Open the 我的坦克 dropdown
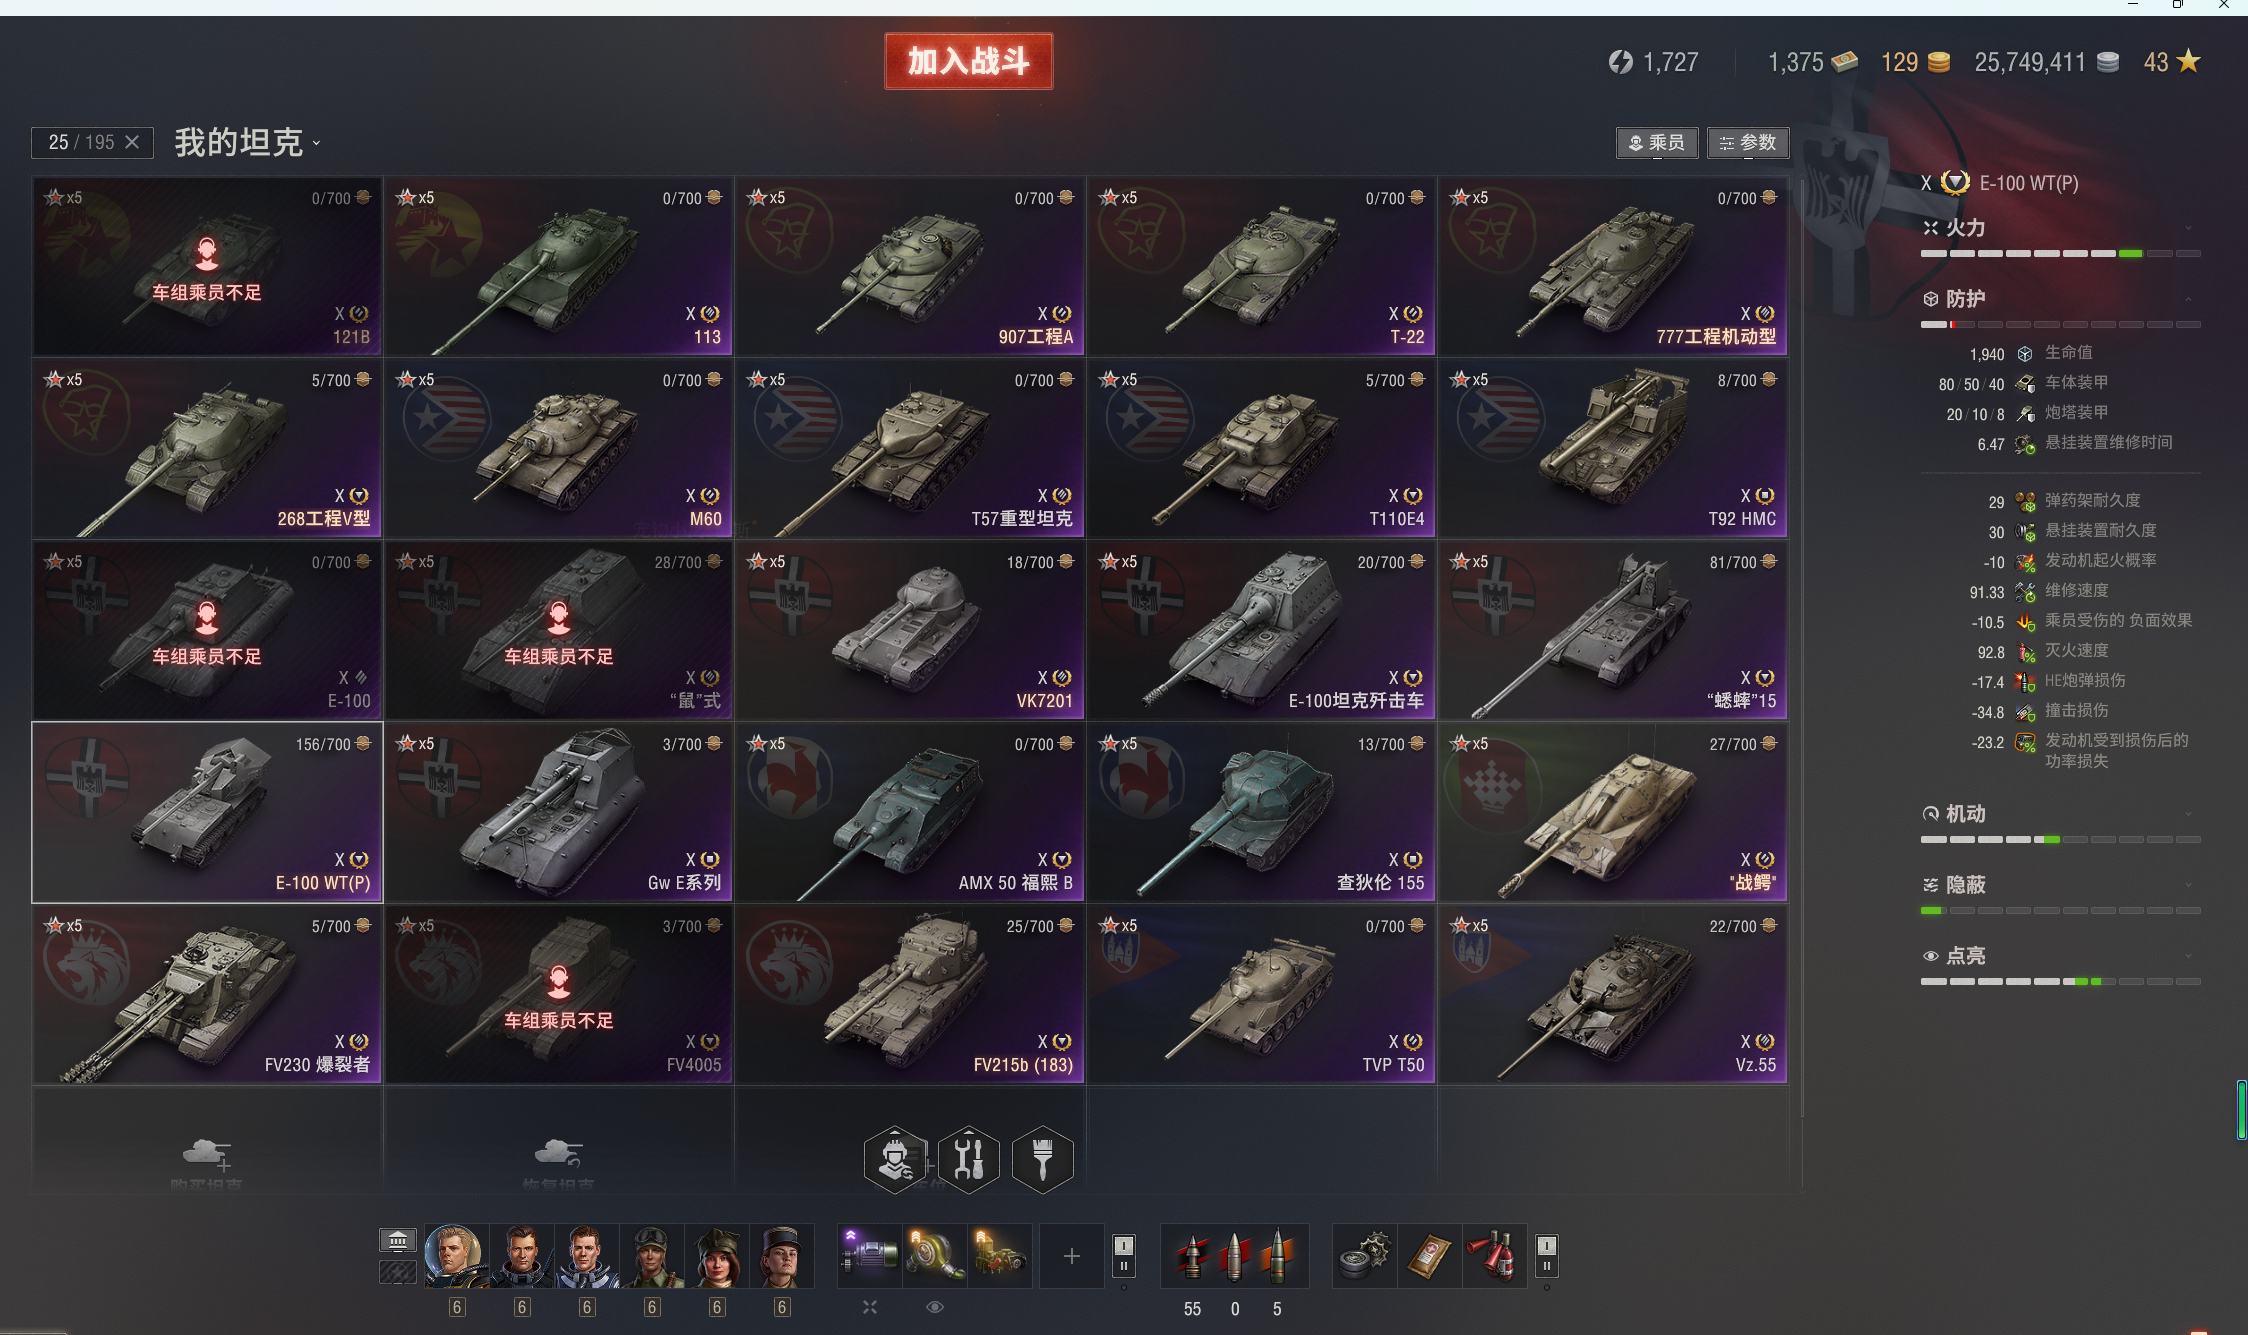This screenshot has height=1335, width=2248. coord(247,142)
